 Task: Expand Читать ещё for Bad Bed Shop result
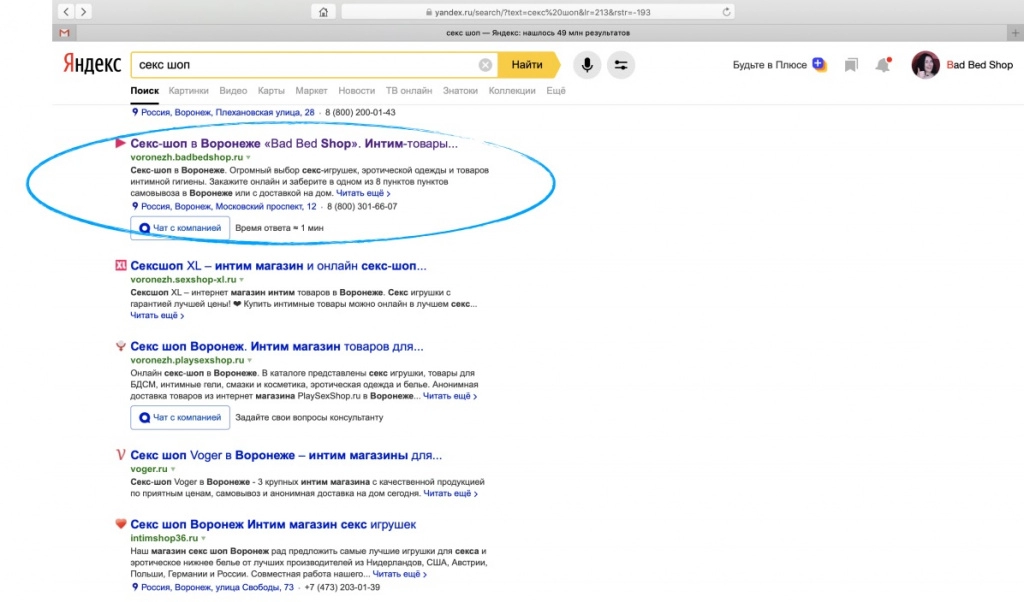coord(363,193)
